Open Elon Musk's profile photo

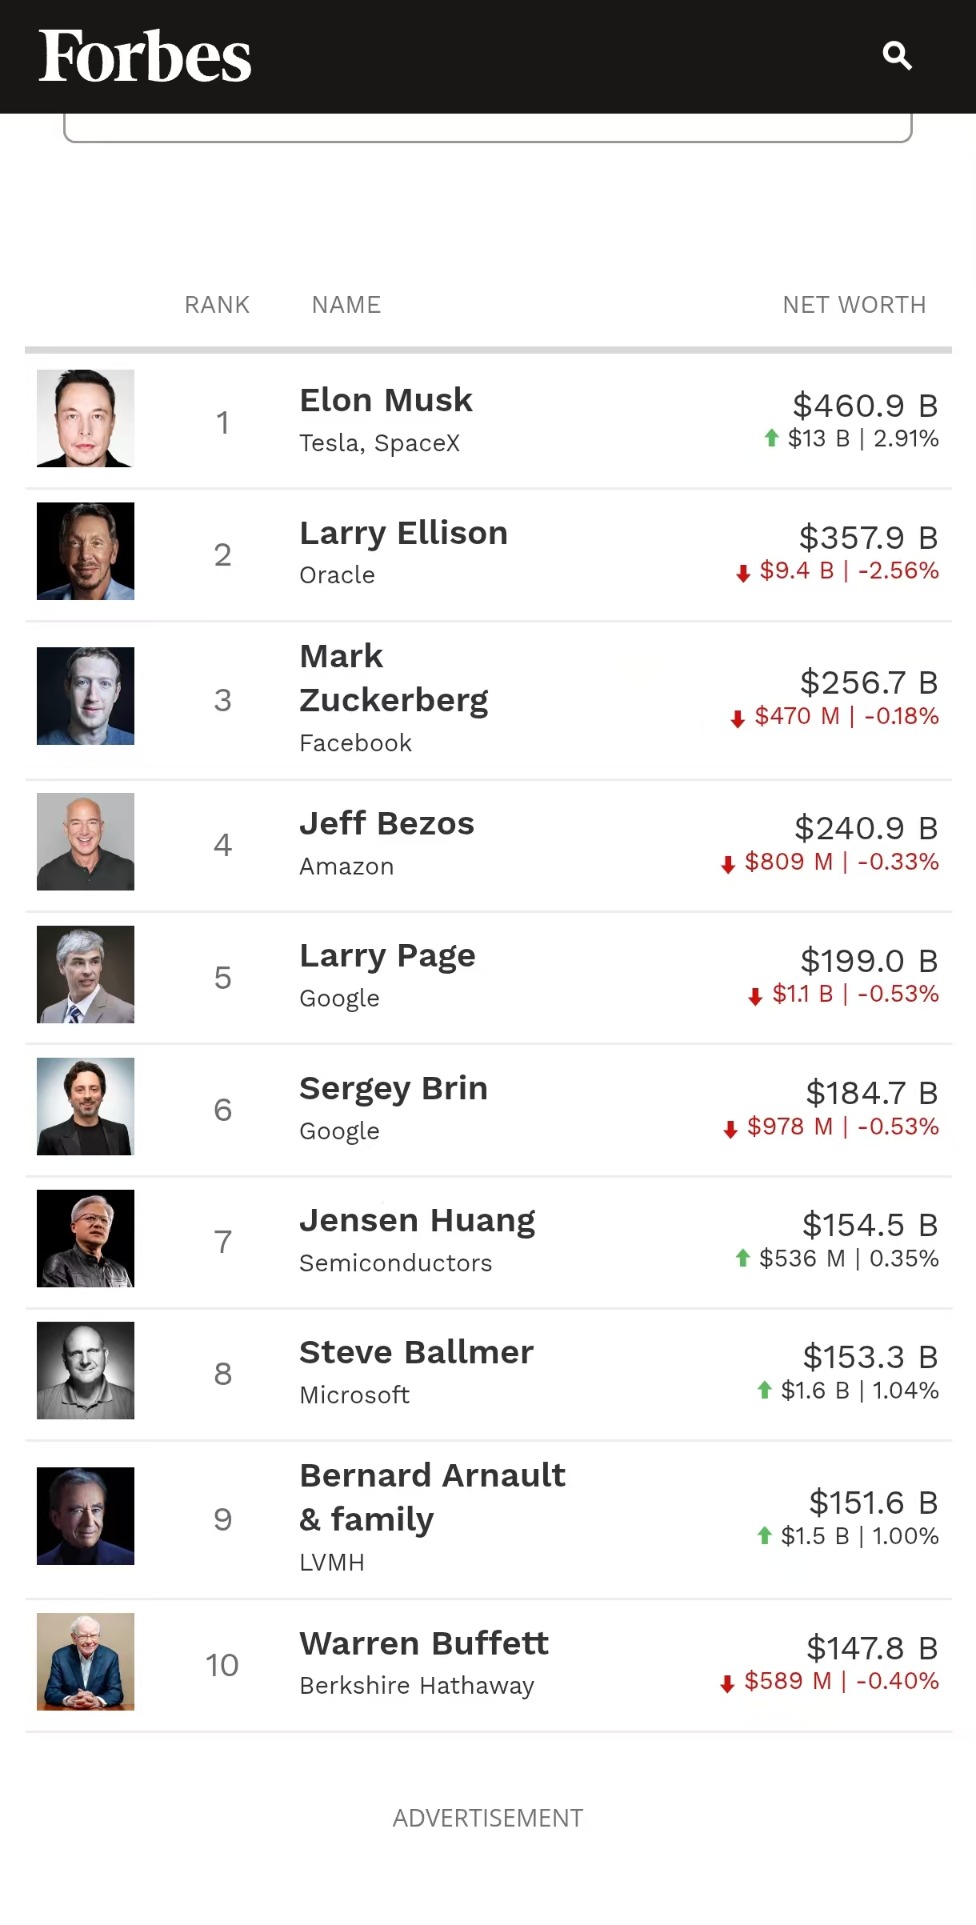[x=85, y=418]
